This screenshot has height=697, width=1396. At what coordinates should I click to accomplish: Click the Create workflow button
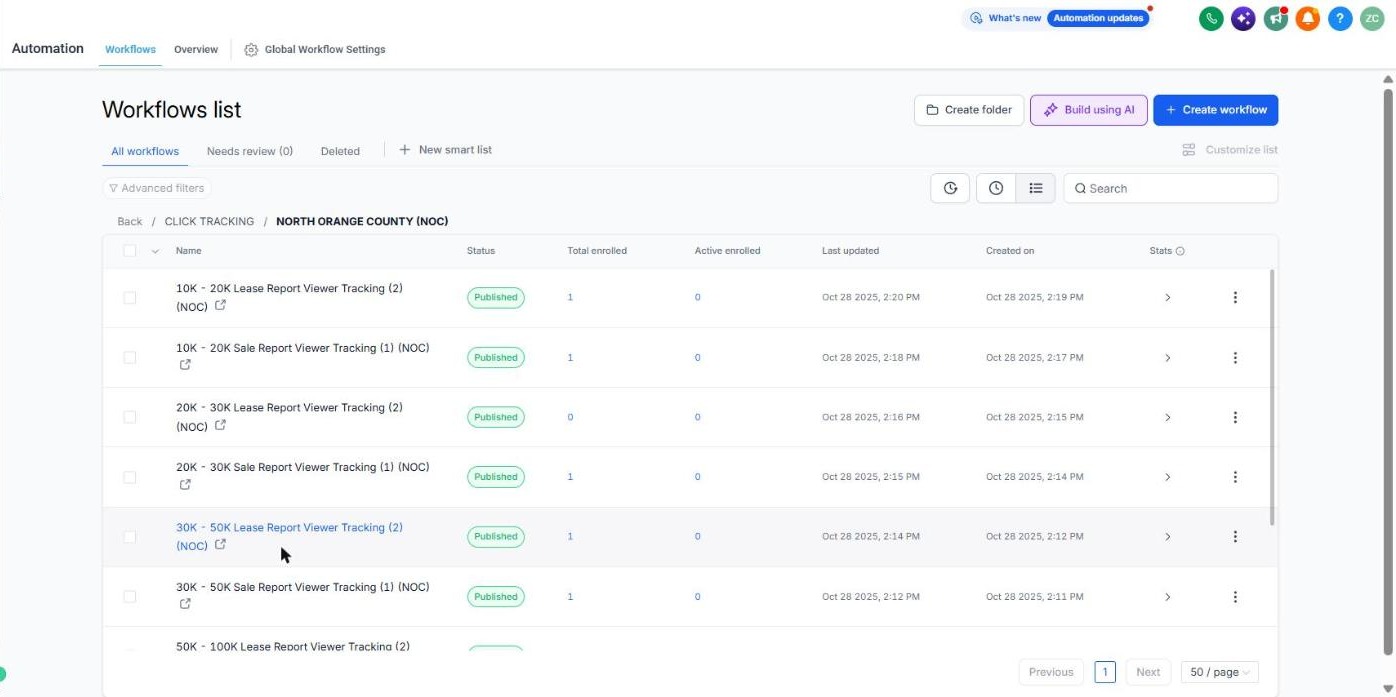click(x=1215, y=110)
